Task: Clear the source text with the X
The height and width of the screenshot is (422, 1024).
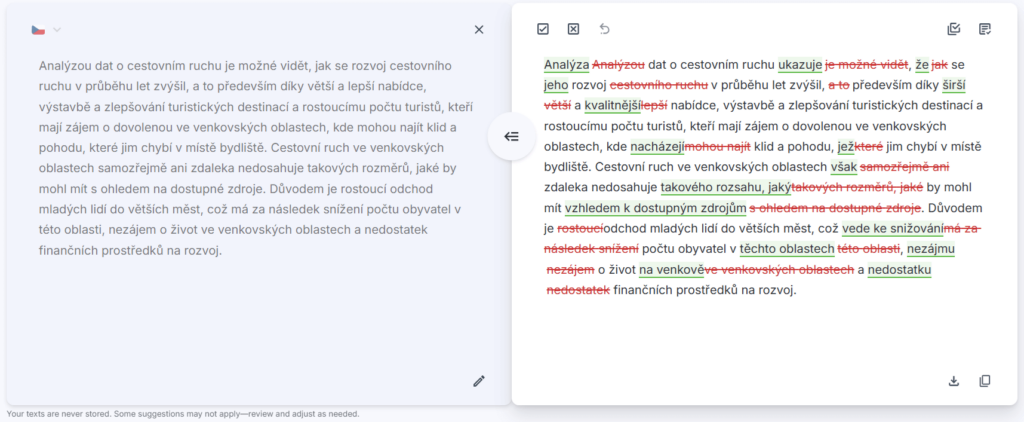Action: [x=479, y=30]
